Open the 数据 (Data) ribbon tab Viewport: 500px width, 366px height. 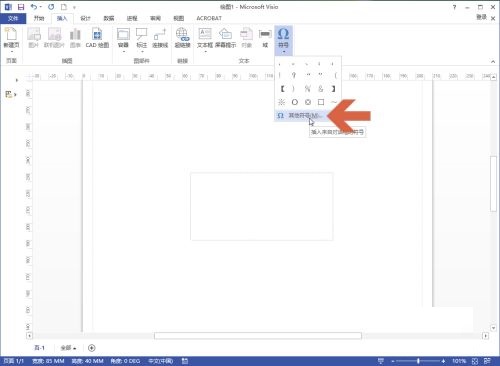(x=109, y=18)
